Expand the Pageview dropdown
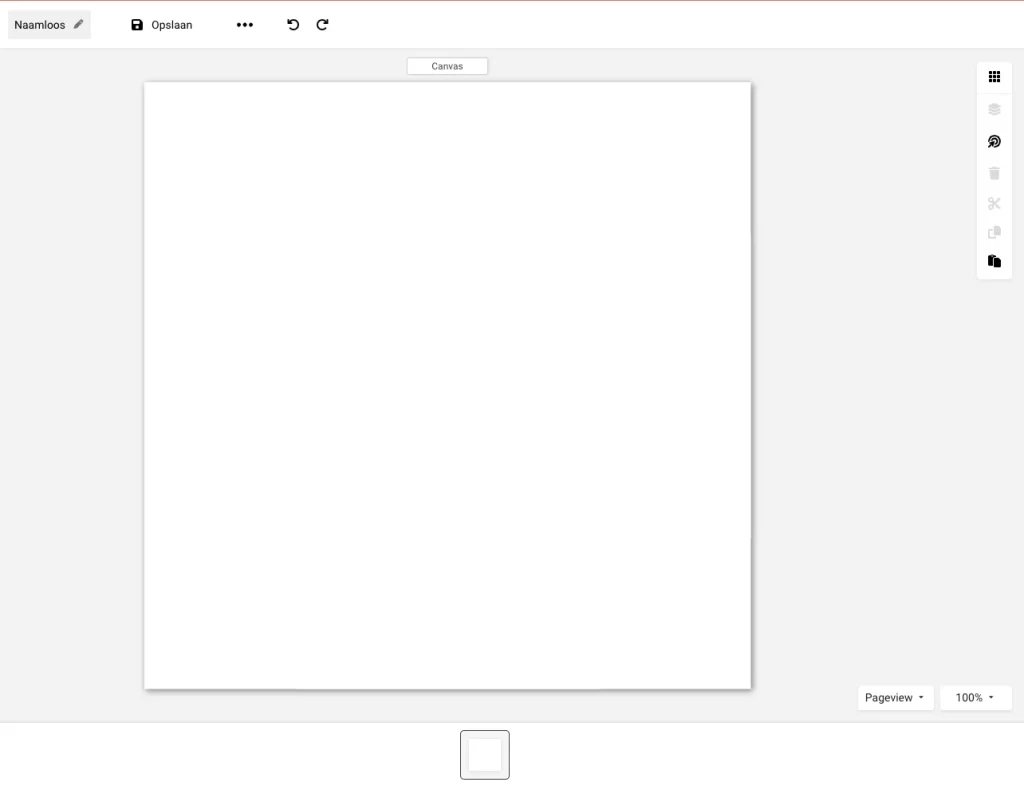The width and height of the screenshot is (1024, 786). tap(895, 698)
